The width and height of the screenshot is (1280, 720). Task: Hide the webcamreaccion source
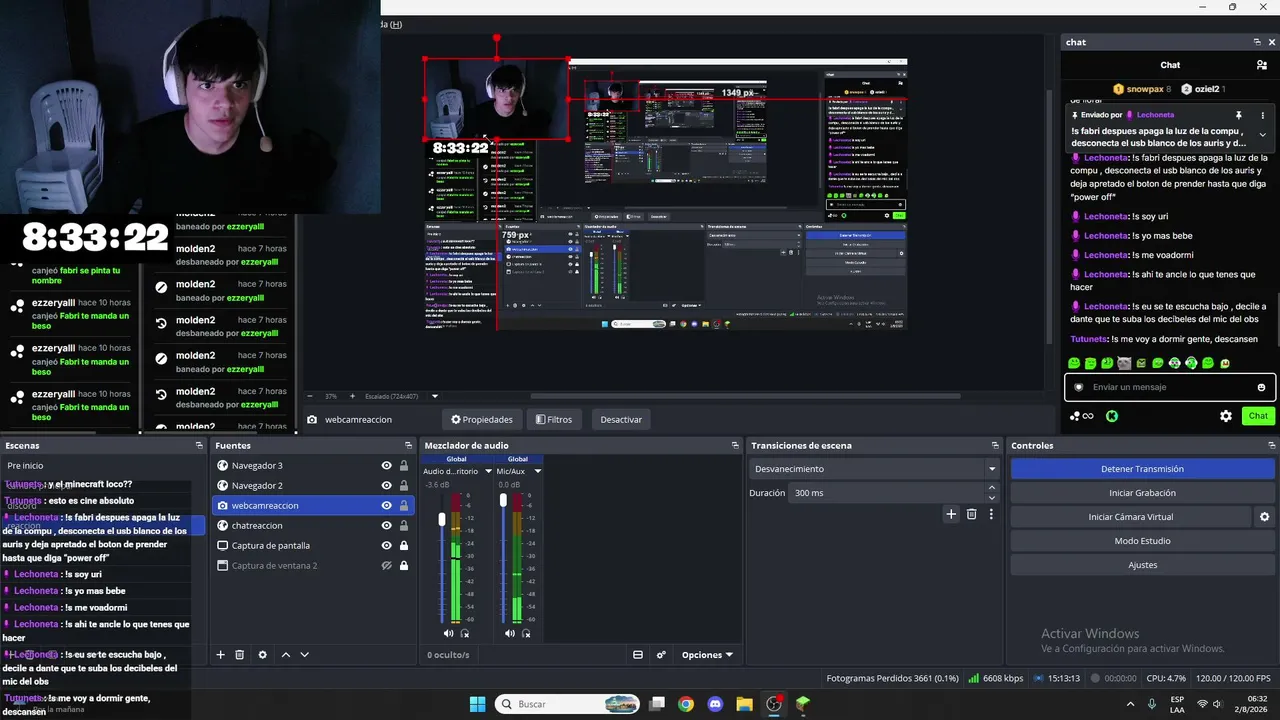386,505
